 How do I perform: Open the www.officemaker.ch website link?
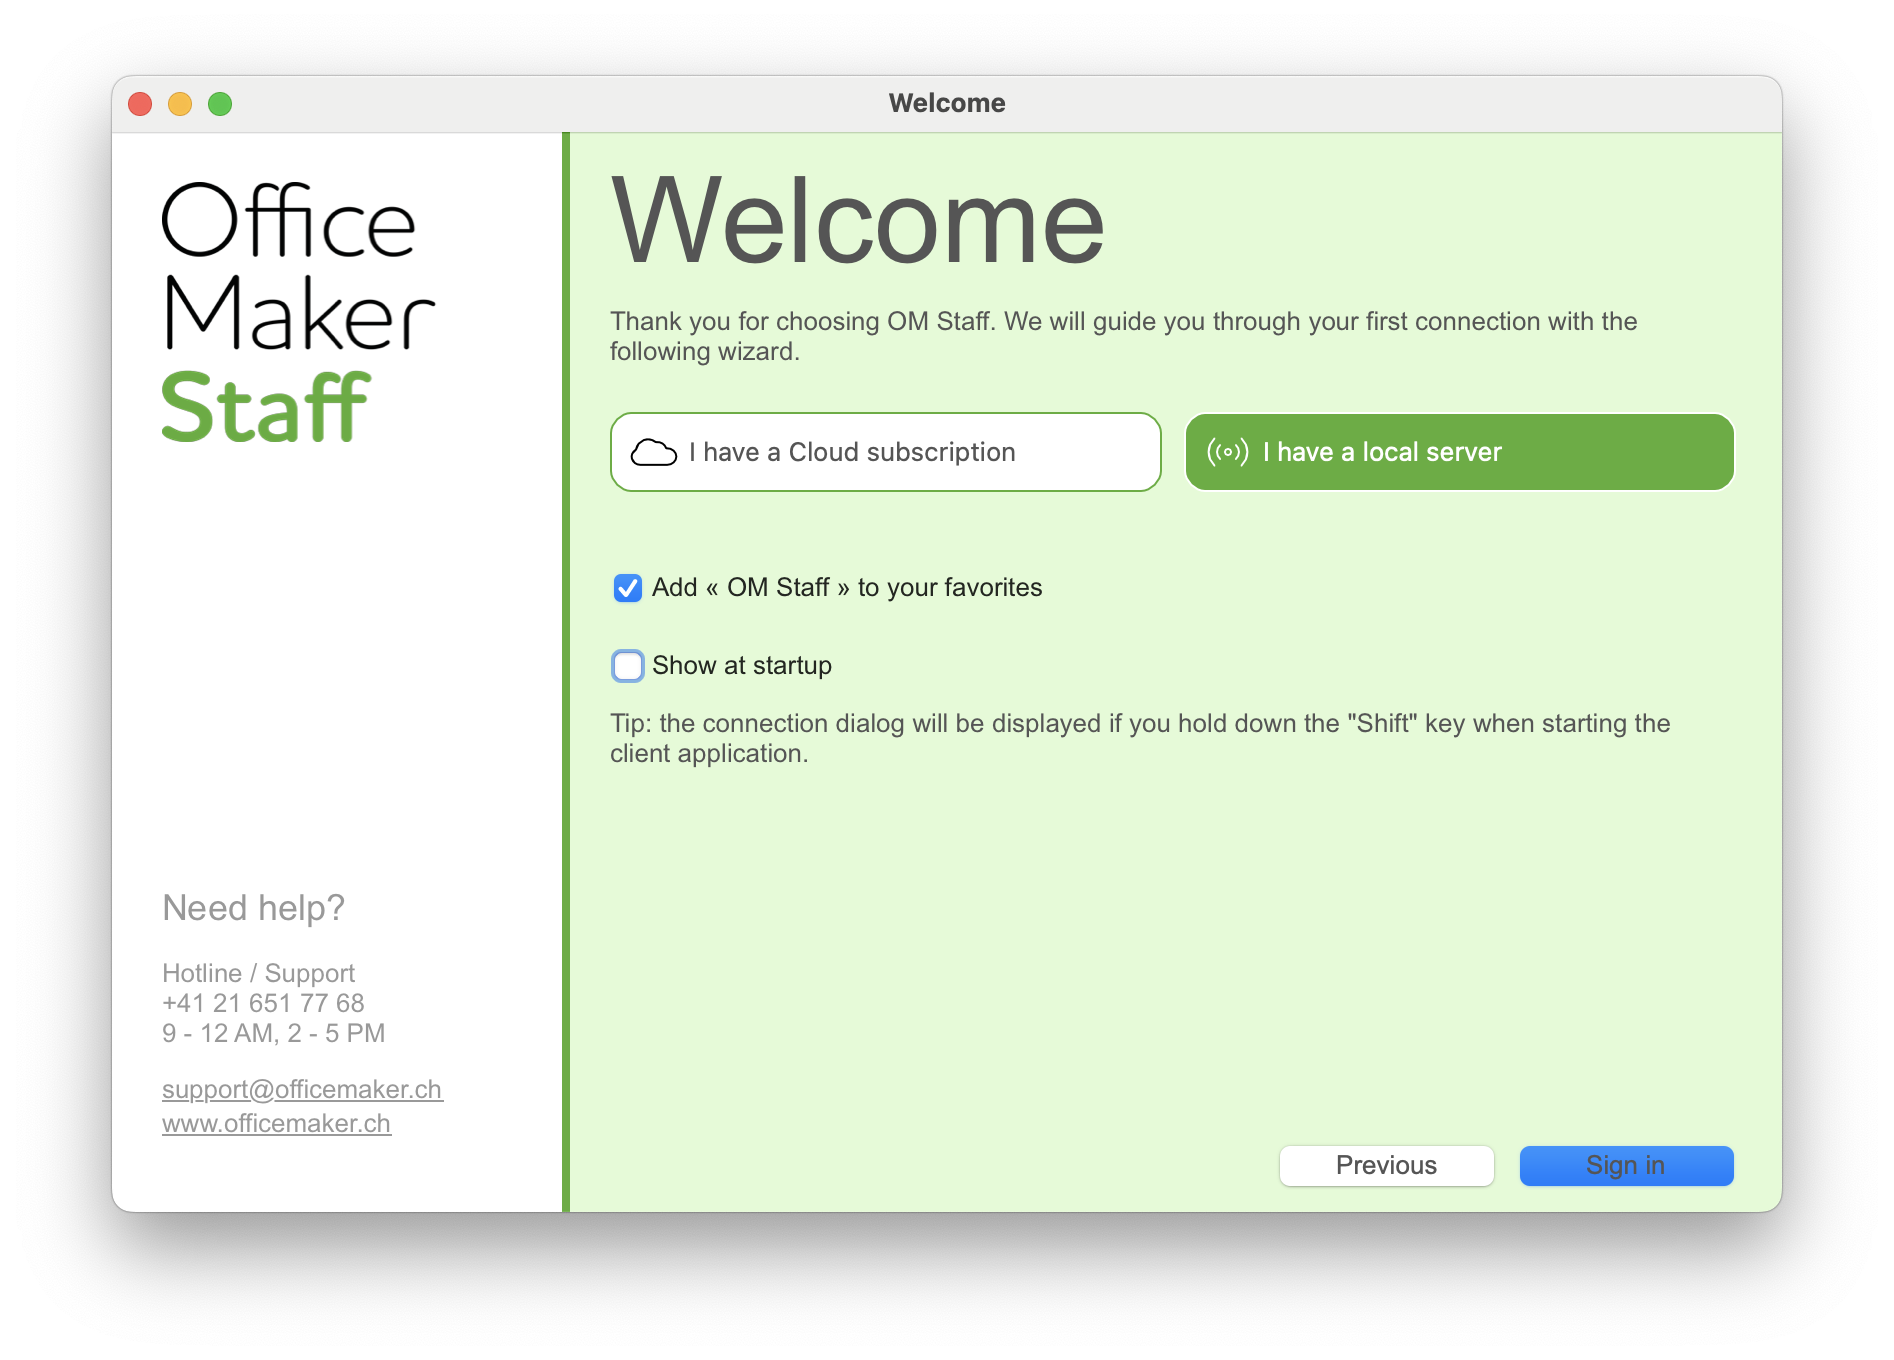tap(276, 1123)
